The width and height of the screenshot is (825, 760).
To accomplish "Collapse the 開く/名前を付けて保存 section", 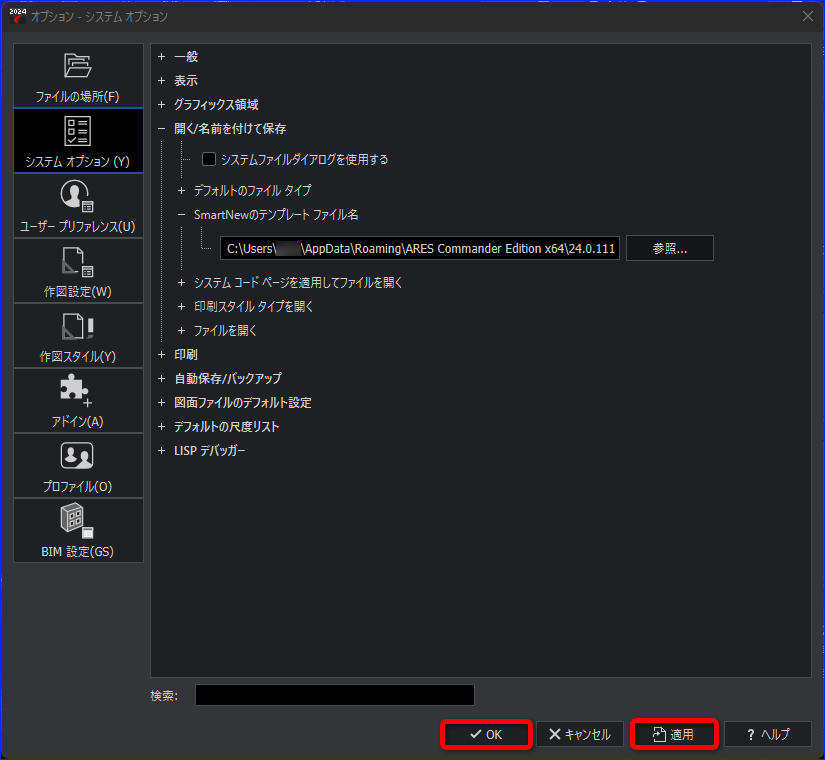I will pyautogui.click(x=162, y=128).
